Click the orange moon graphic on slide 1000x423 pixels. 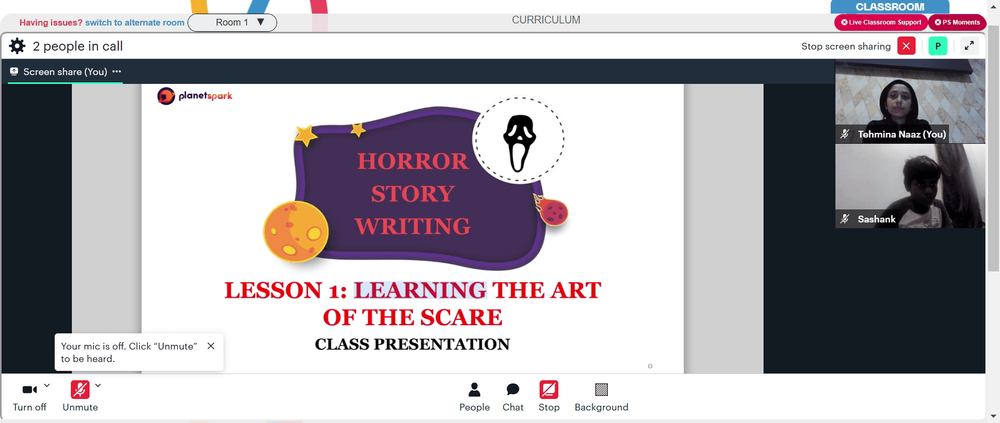pyautogui.click(x=296, y=231)
